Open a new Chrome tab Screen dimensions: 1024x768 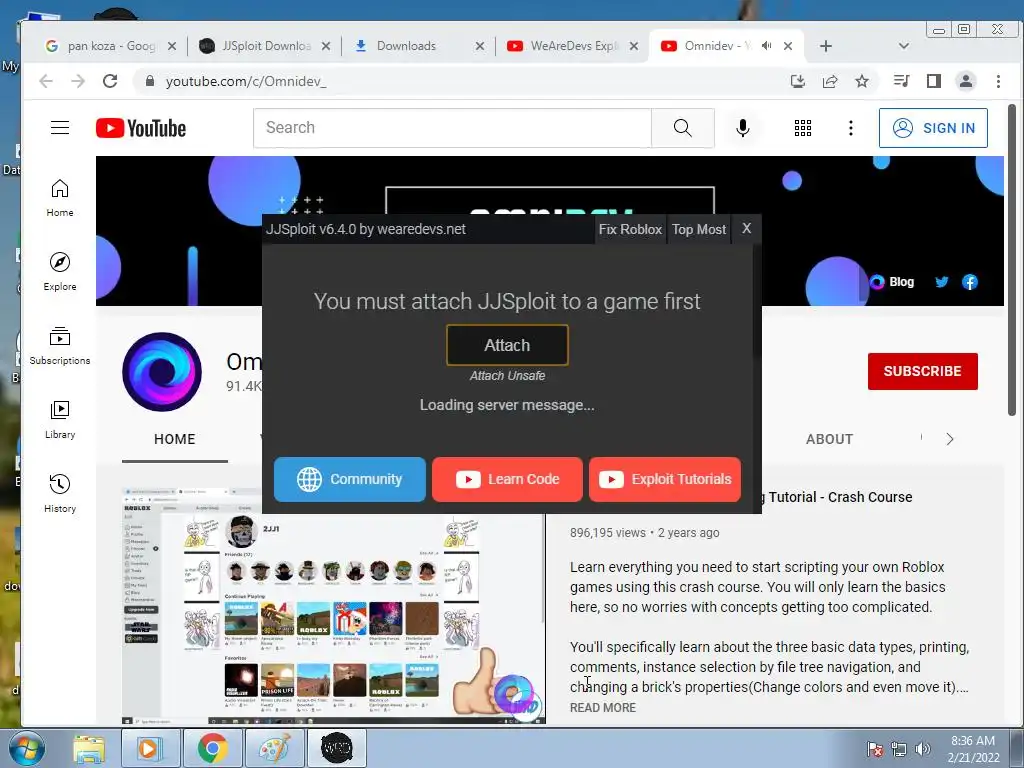[826, 46]
